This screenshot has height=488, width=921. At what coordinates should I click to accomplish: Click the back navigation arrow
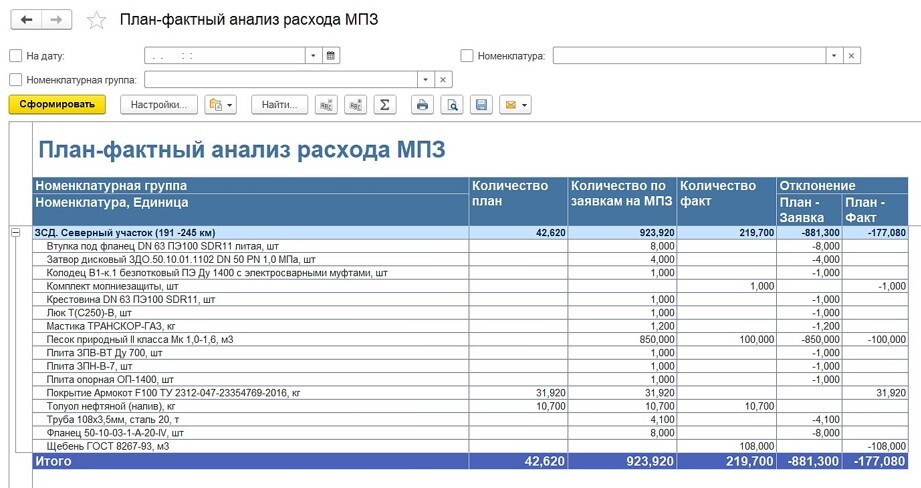point(26,20)
